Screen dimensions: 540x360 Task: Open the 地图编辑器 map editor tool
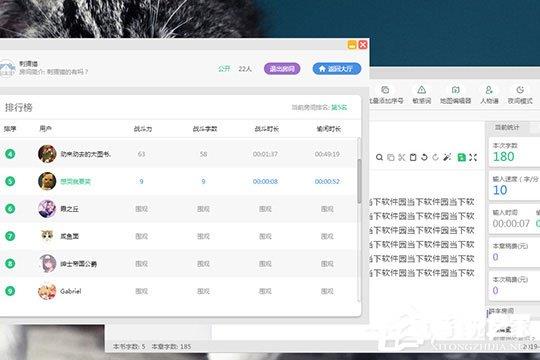pyautogui.click(x=455, y=95)
